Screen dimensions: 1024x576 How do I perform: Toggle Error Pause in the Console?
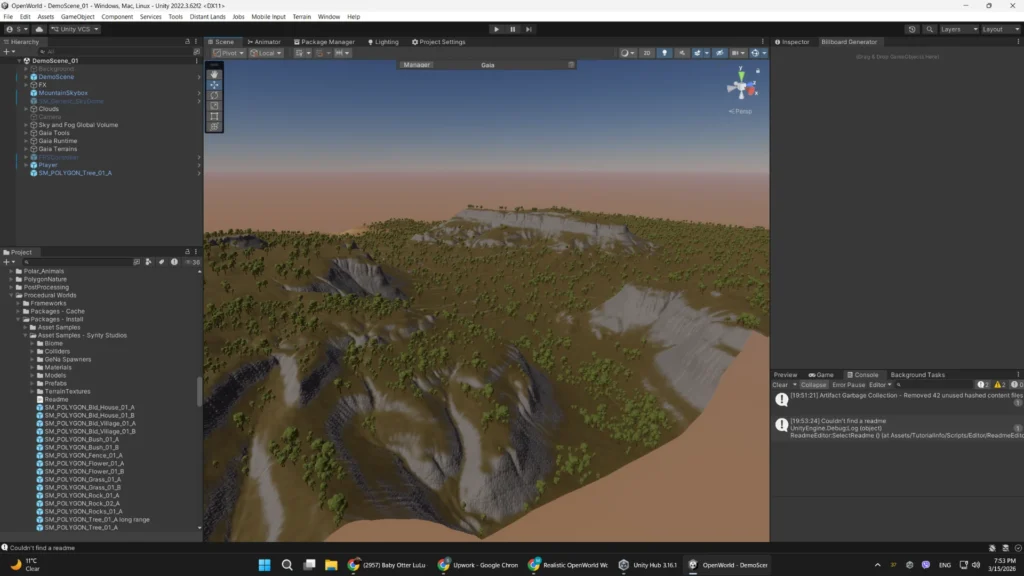pyautogui.click(x=848, y=385)
